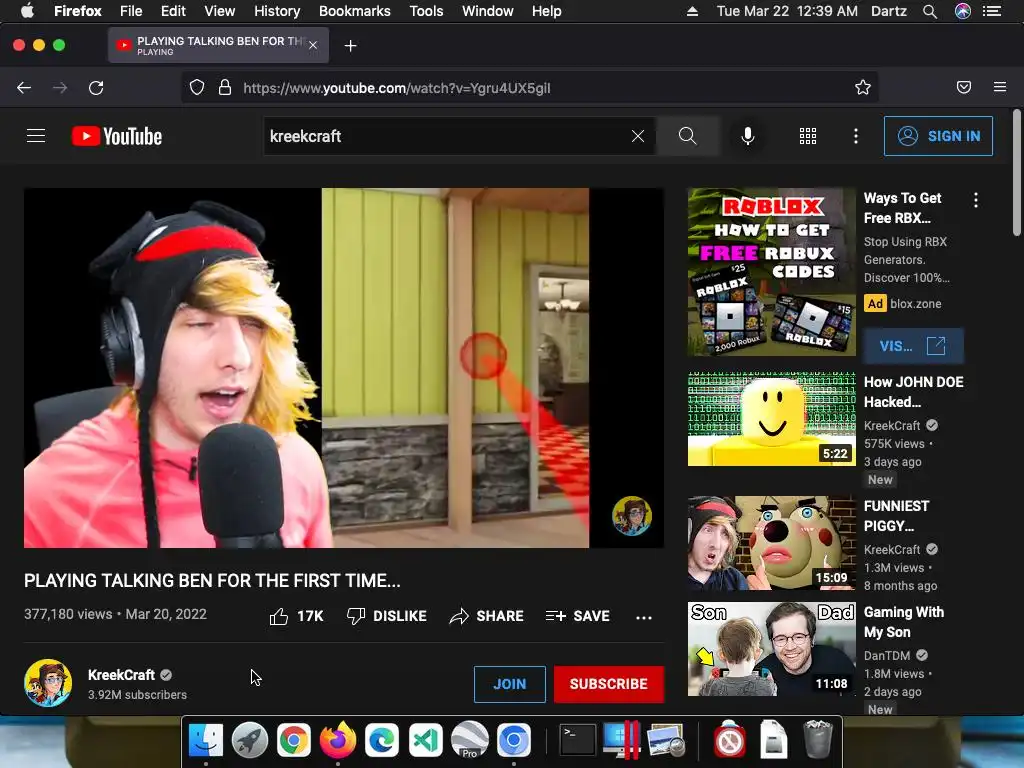
Task: Open Google Chrome from the Dock
Action: [x=293, y=740]
